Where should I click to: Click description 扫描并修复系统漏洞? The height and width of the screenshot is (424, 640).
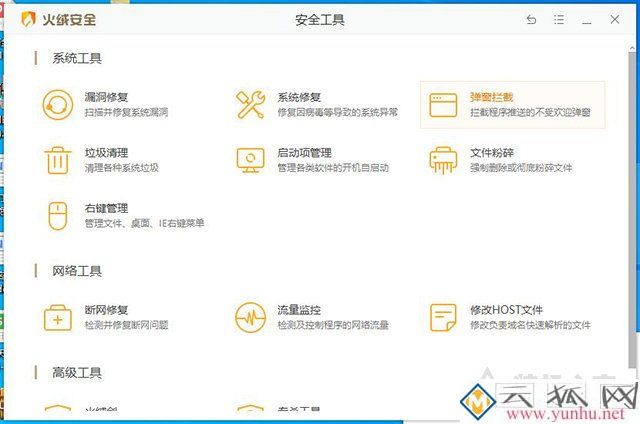click(127, 112)
